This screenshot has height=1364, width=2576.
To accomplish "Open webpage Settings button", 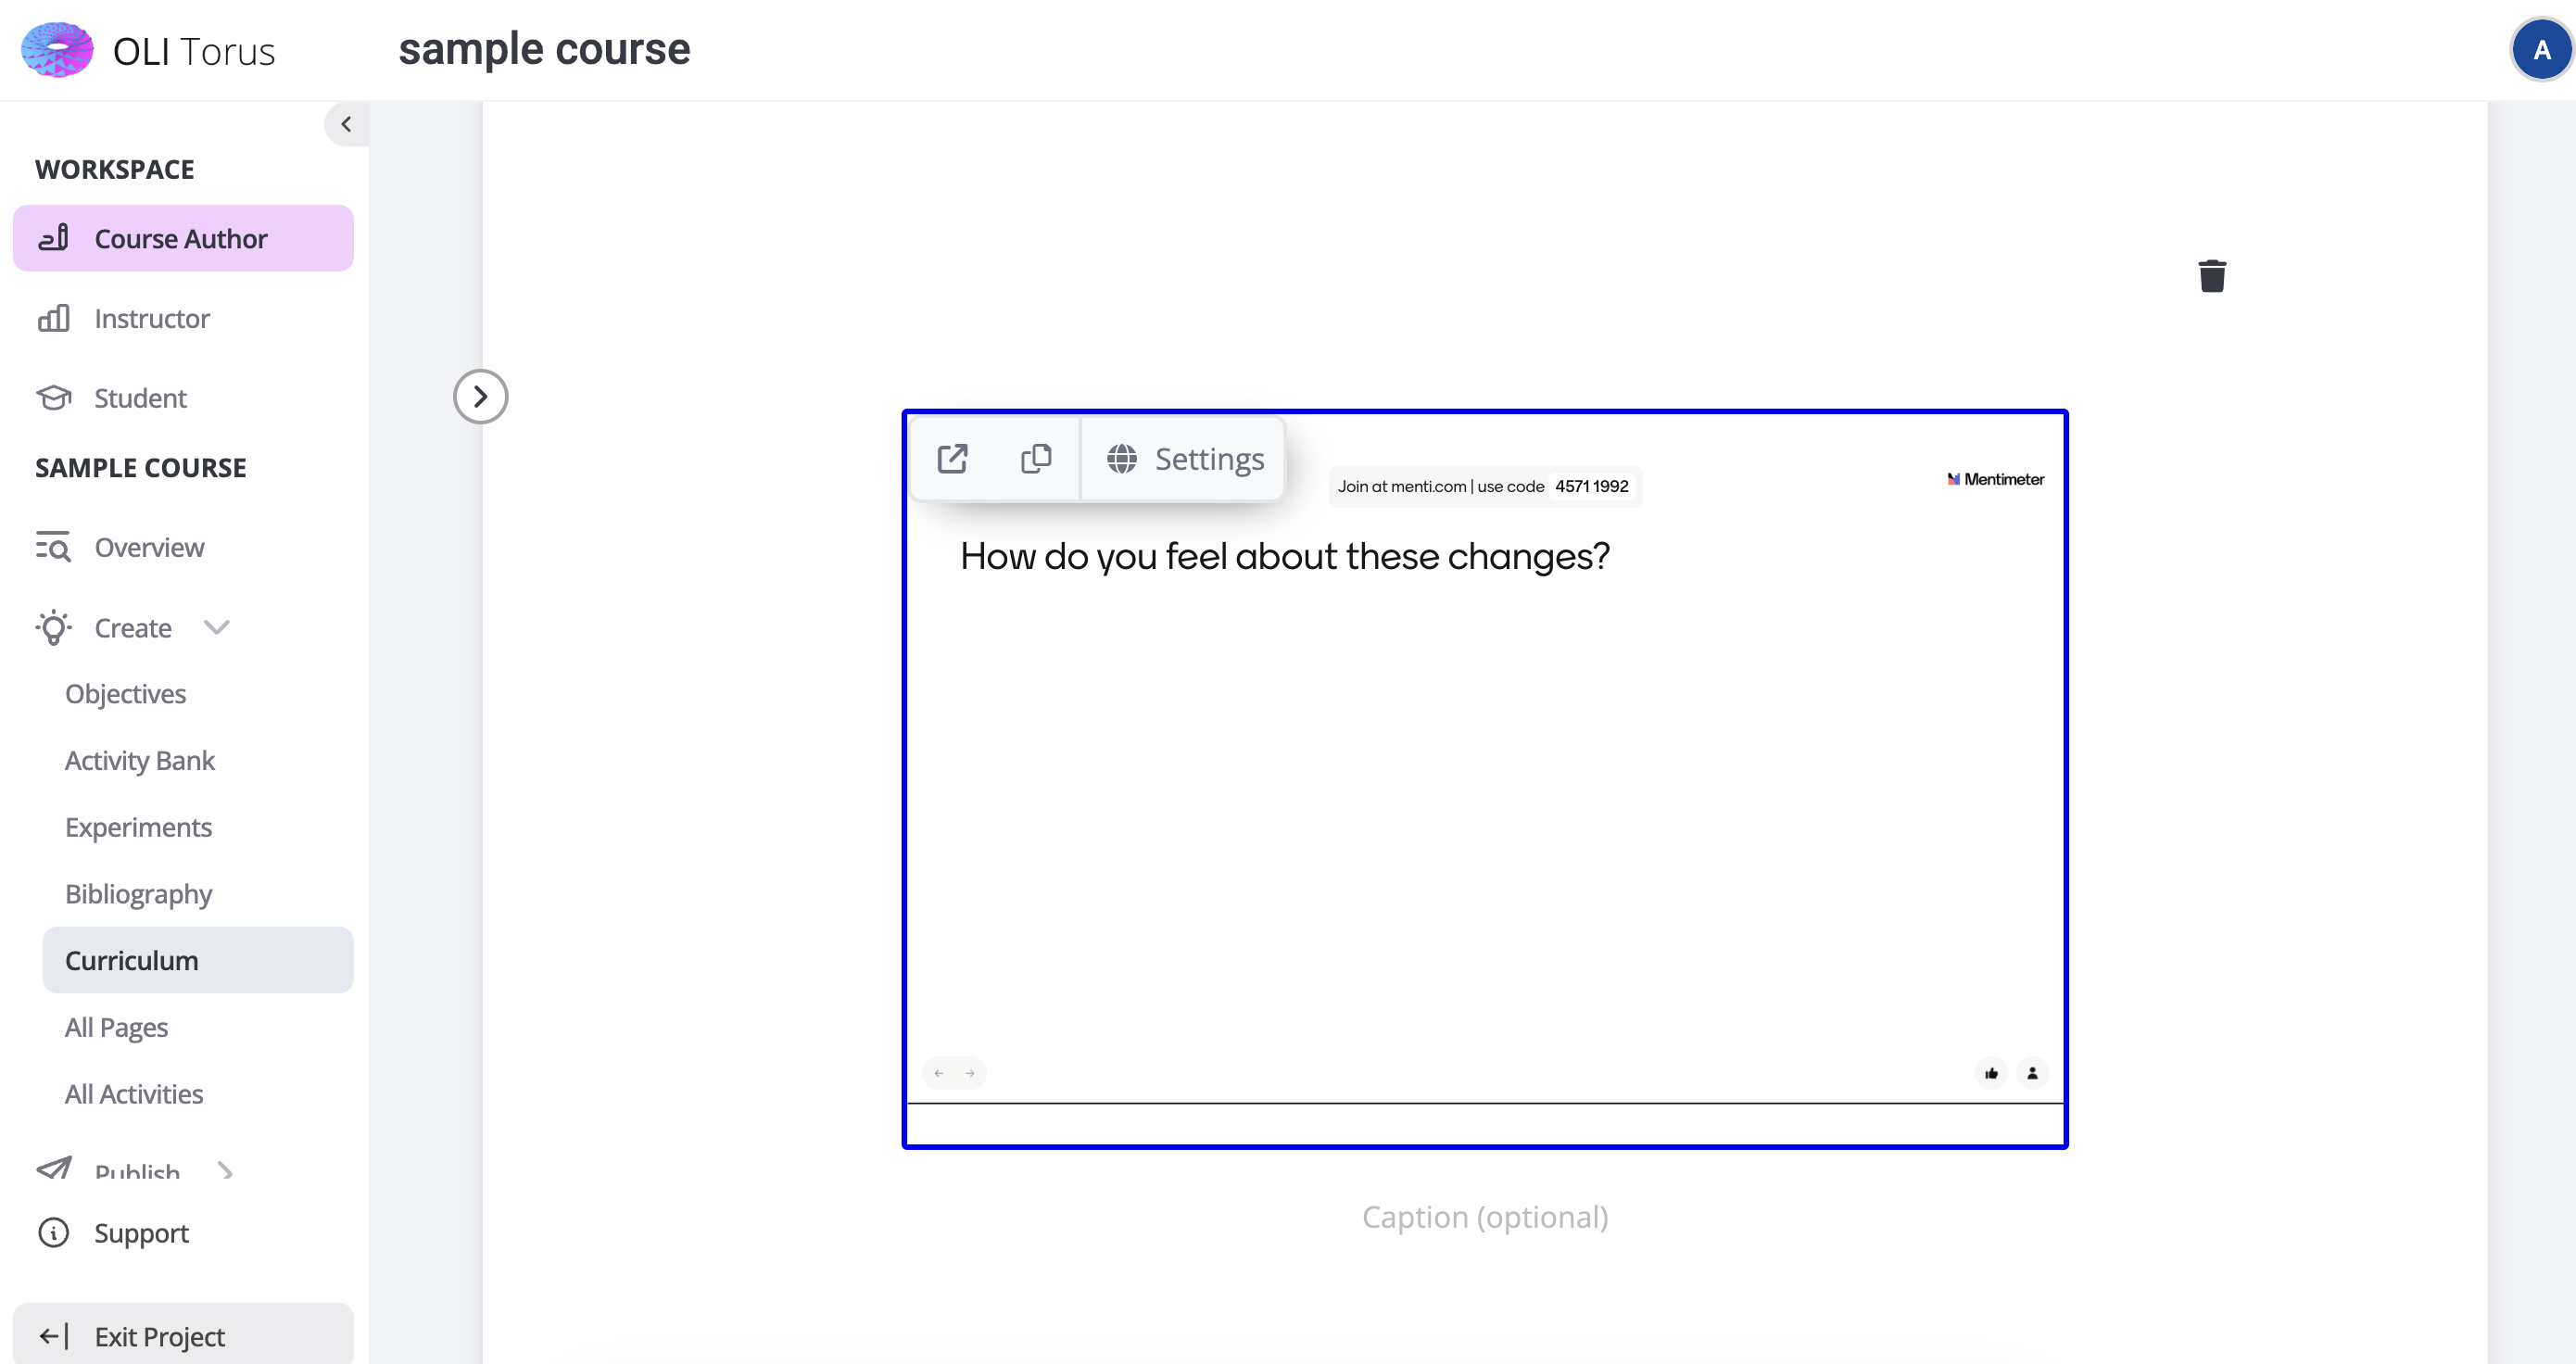I will tap(1185, 459).
